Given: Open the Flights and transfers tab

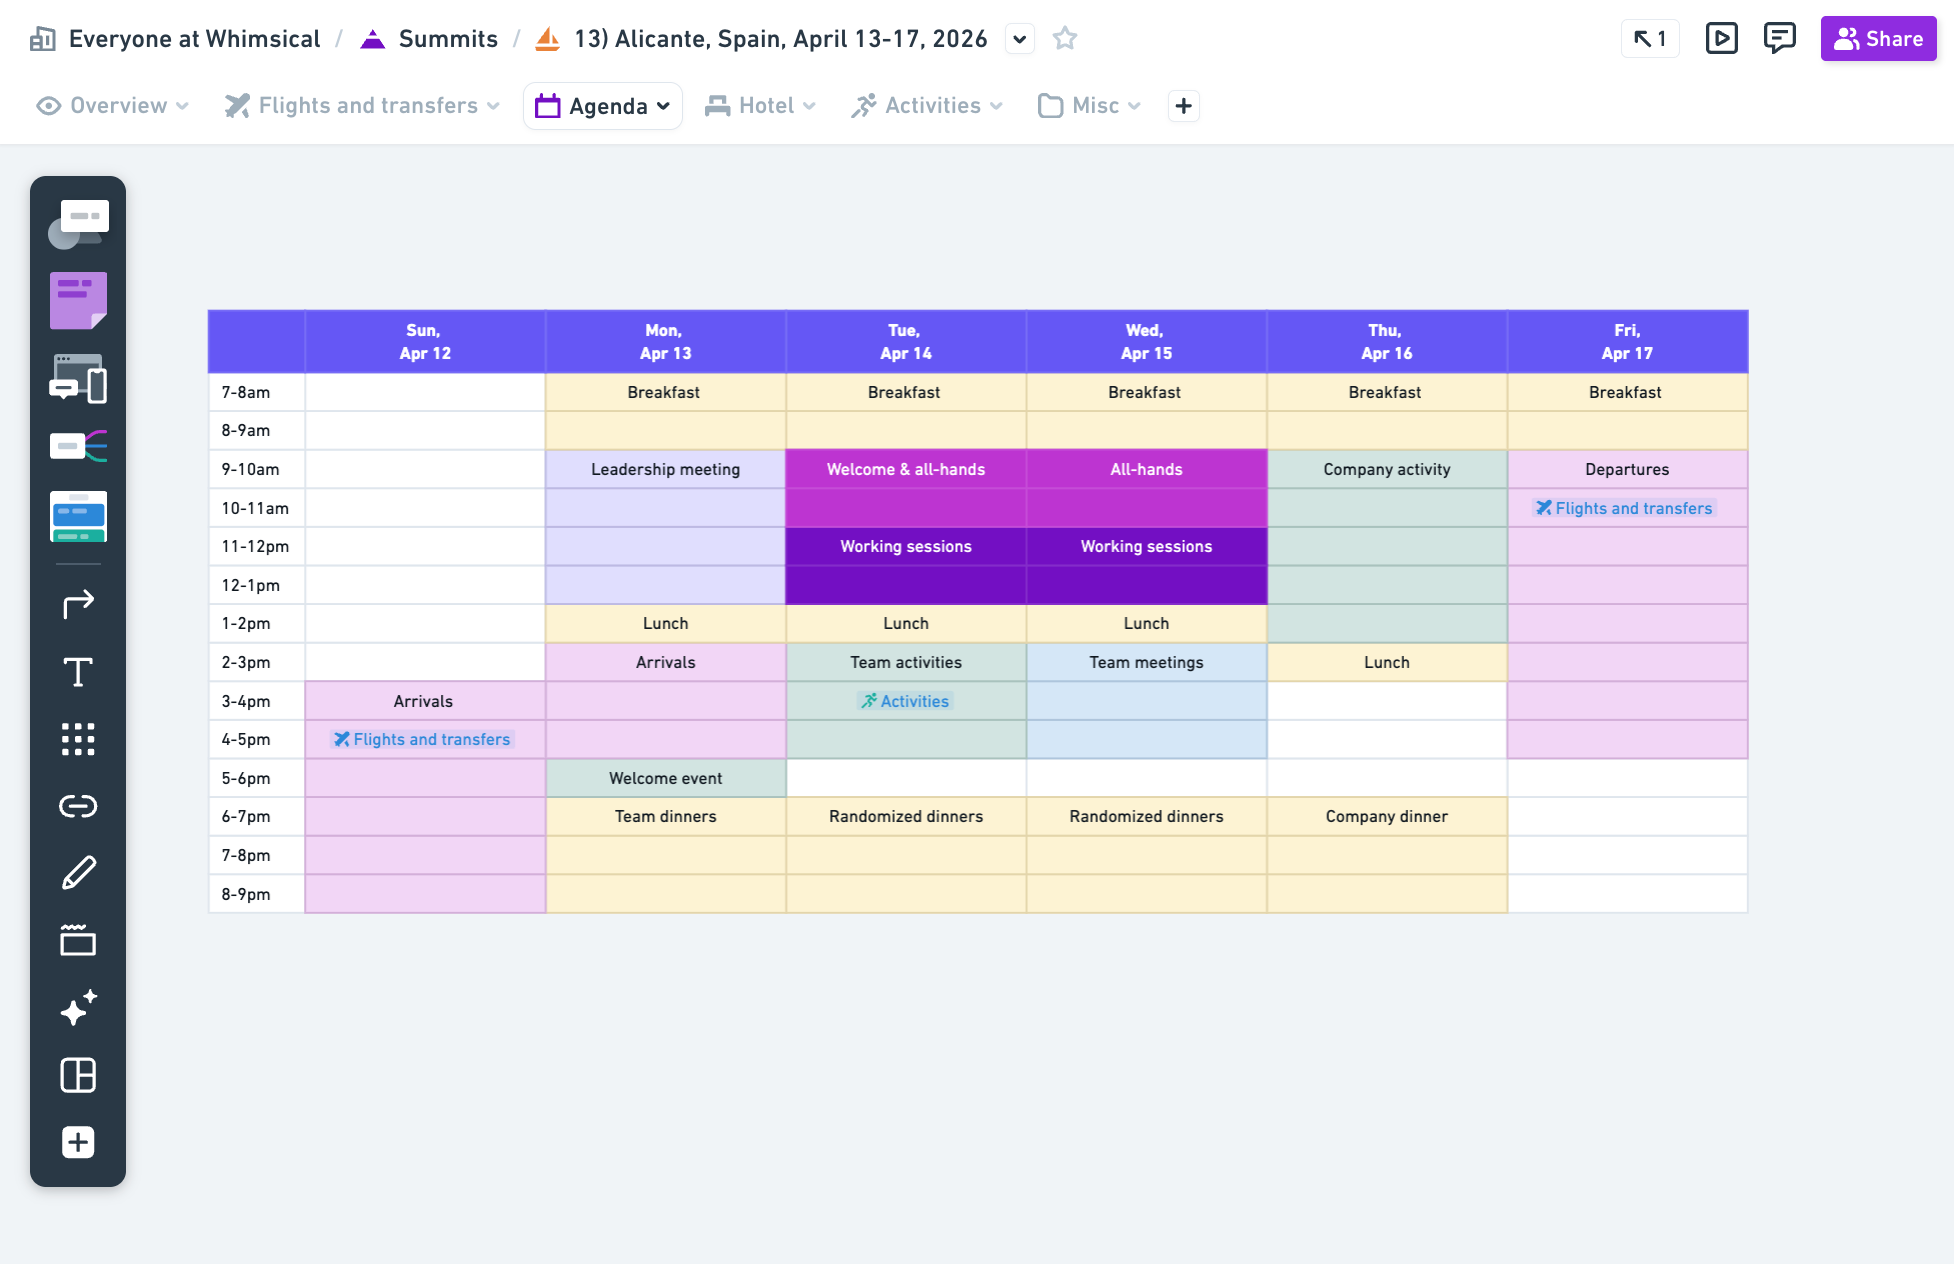Looking at the screenshot, I should pyautogui.click(x=367, y=106).
